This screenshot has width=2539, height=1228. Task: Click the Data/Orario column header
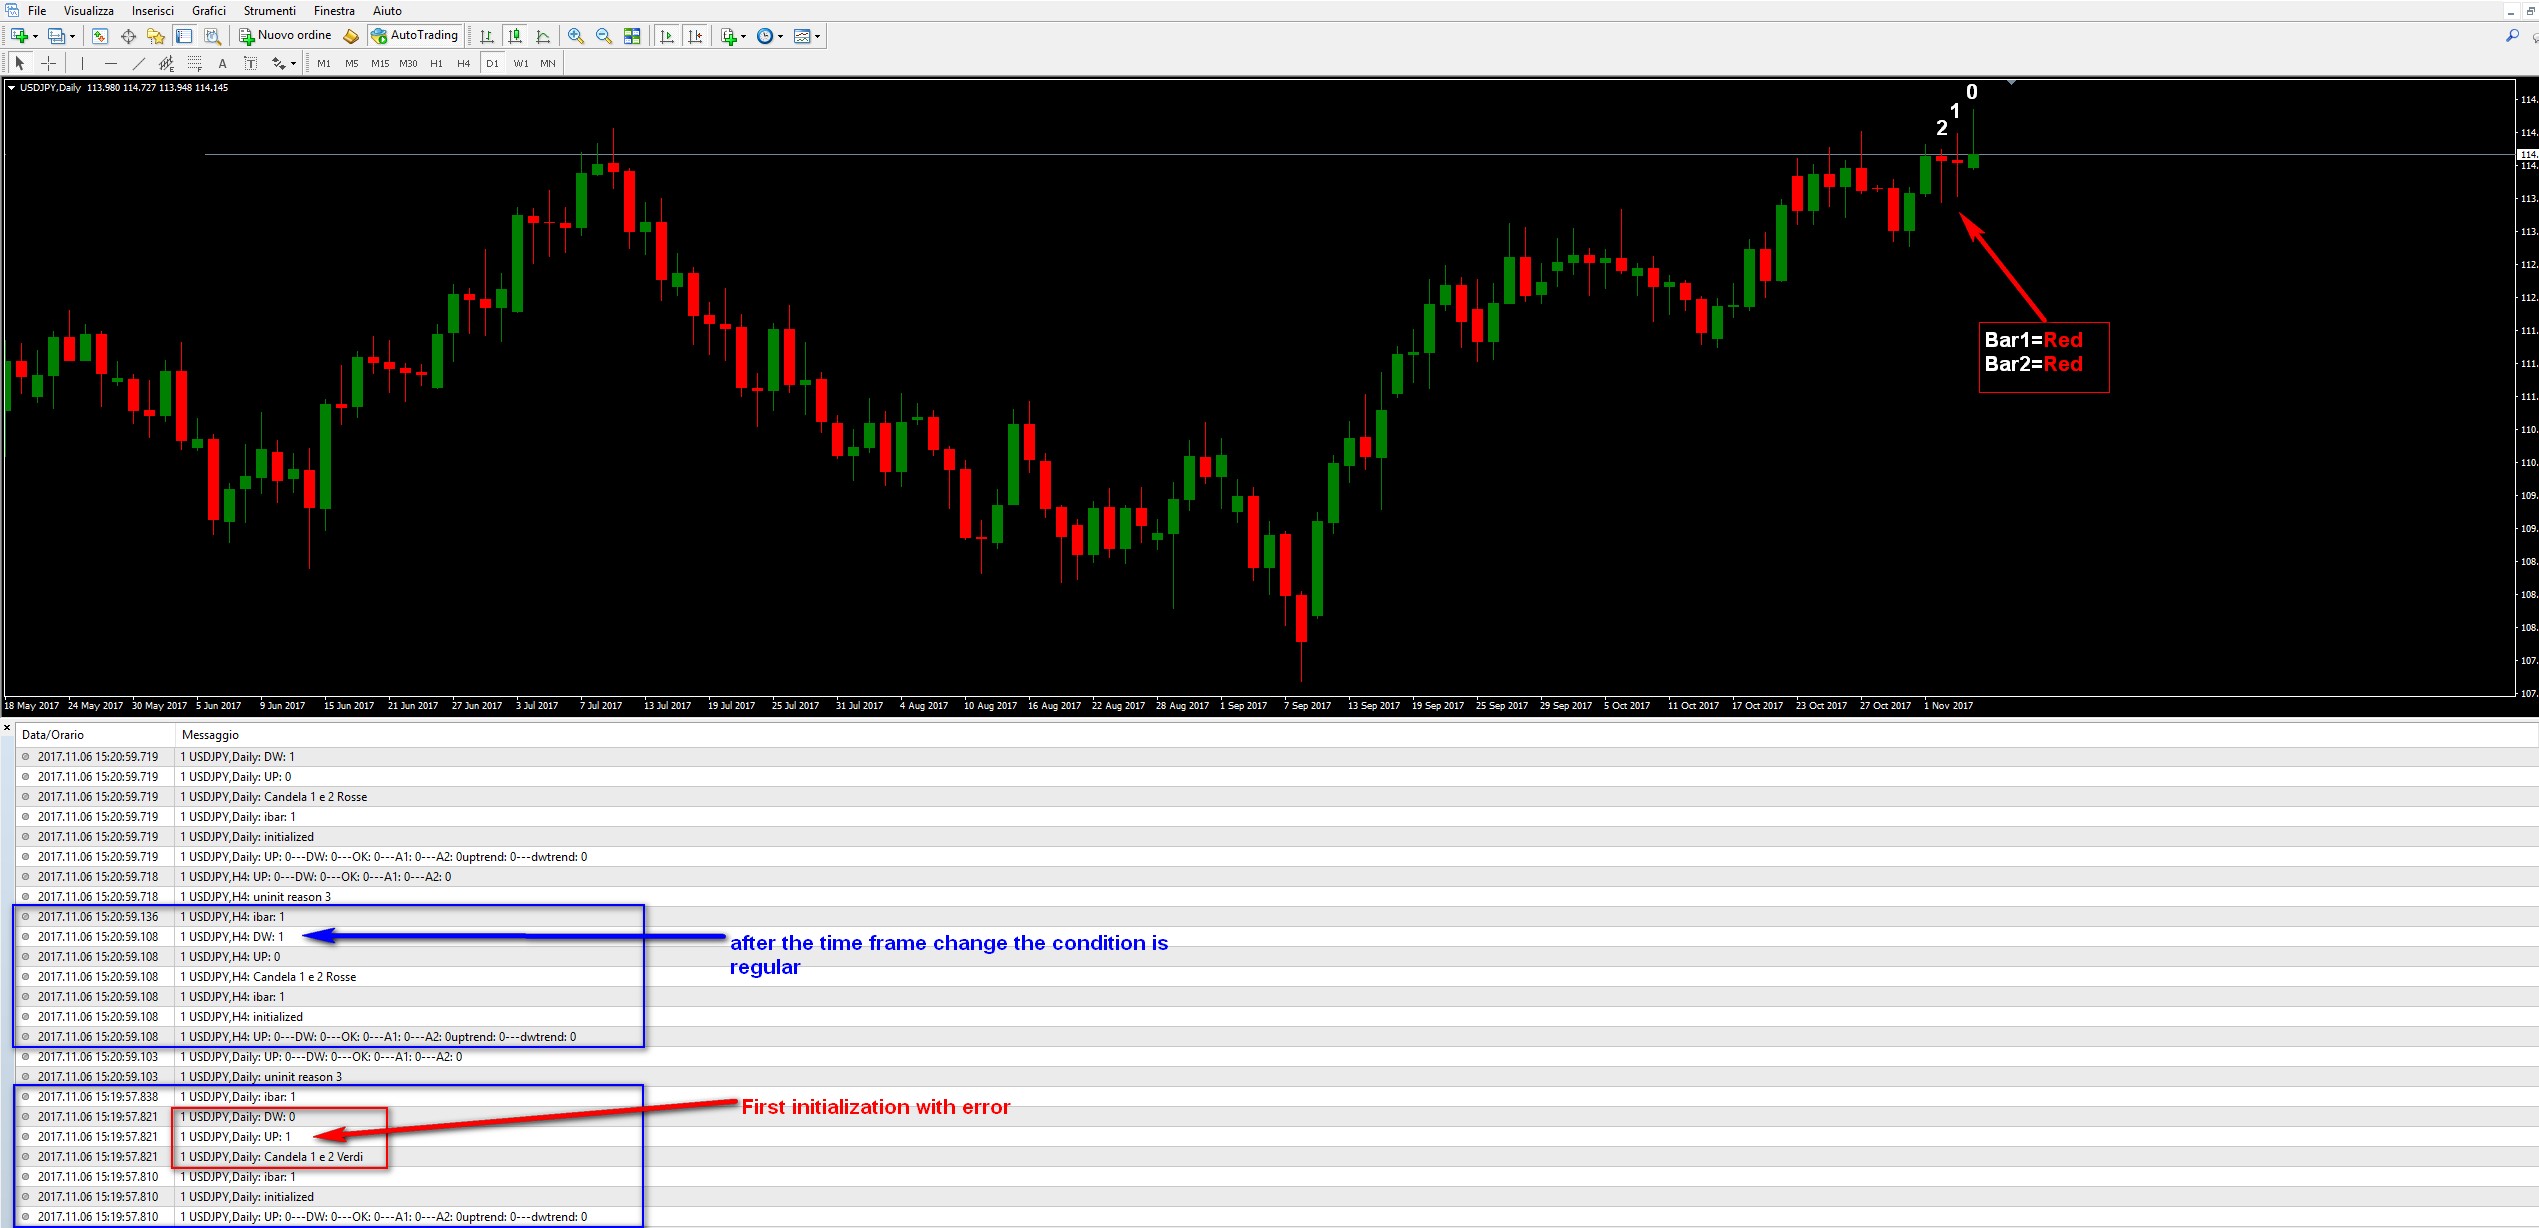[x=96, y=735]
